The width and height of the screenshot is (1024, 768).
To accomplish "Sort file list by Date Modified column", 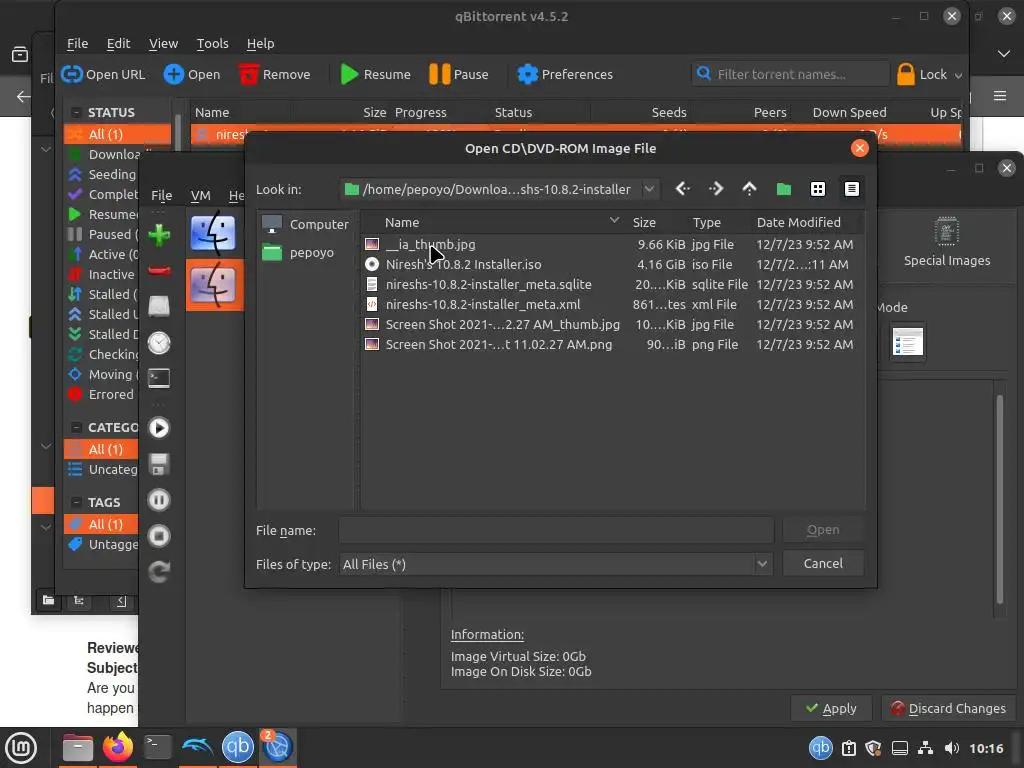I will [x=798, y=222].
